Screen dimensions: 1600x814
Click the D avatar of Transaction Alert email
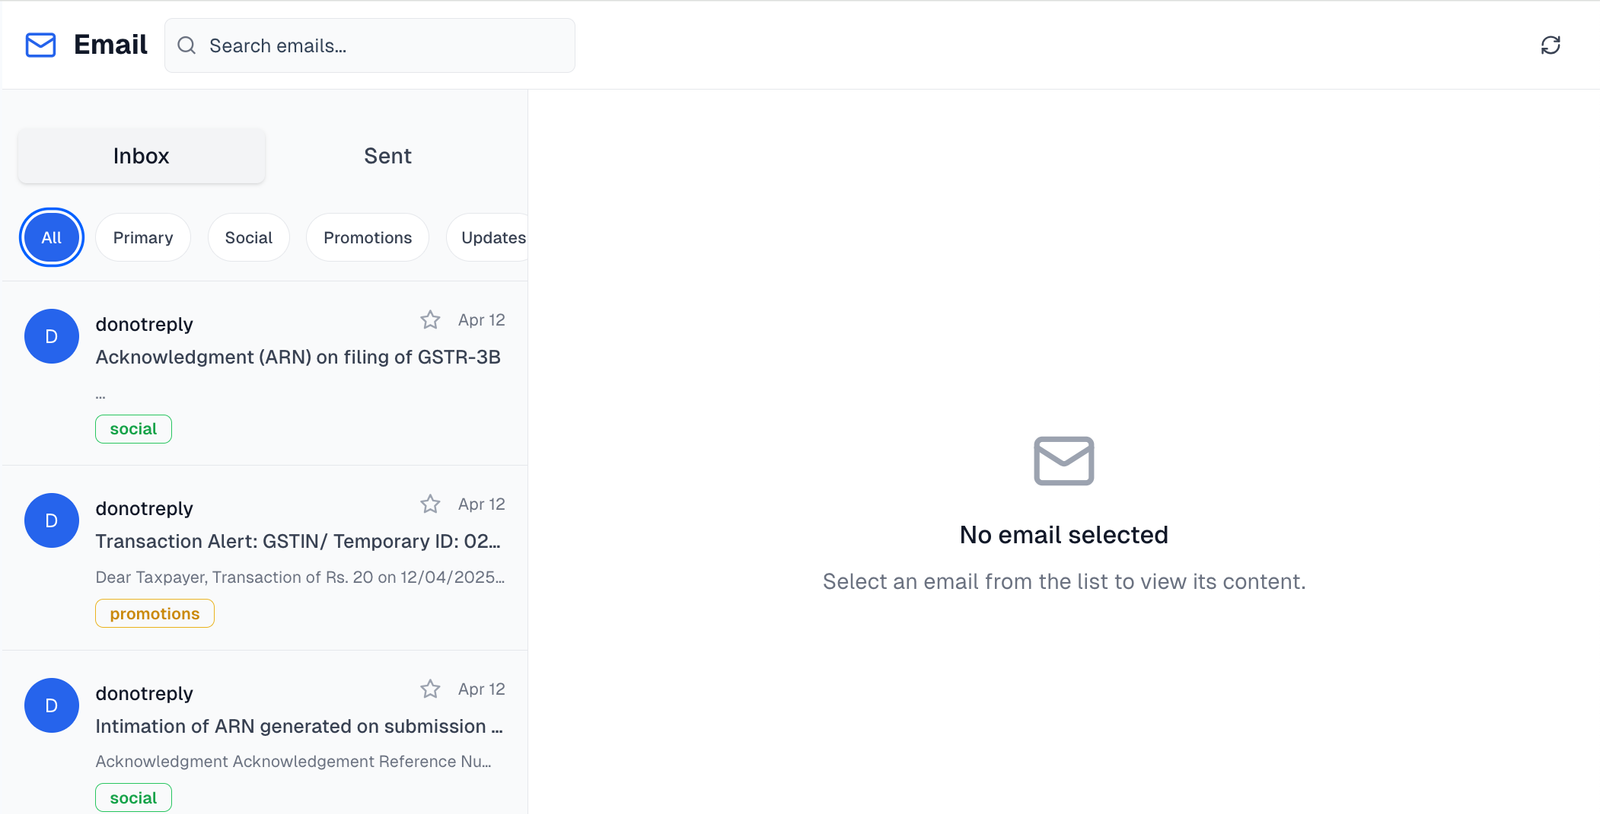point(51,520)
